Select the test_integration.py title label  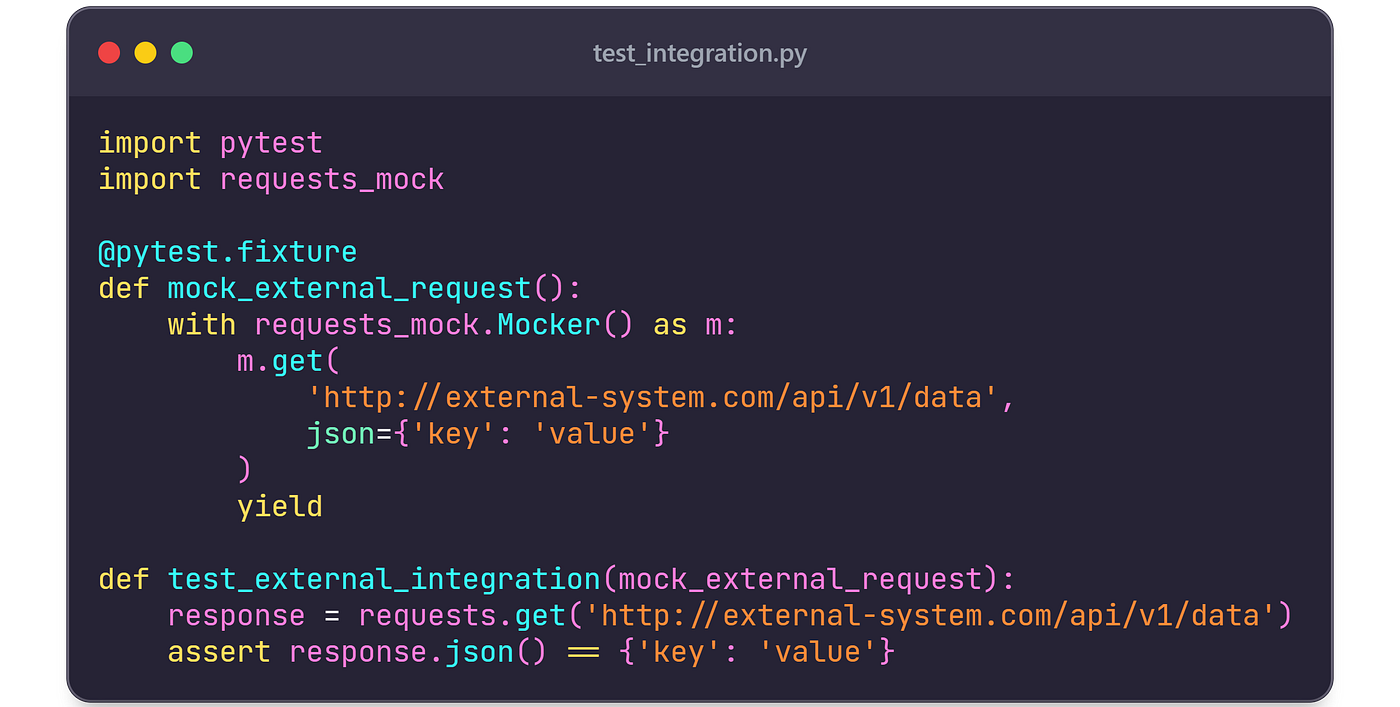tap(700, 54)
